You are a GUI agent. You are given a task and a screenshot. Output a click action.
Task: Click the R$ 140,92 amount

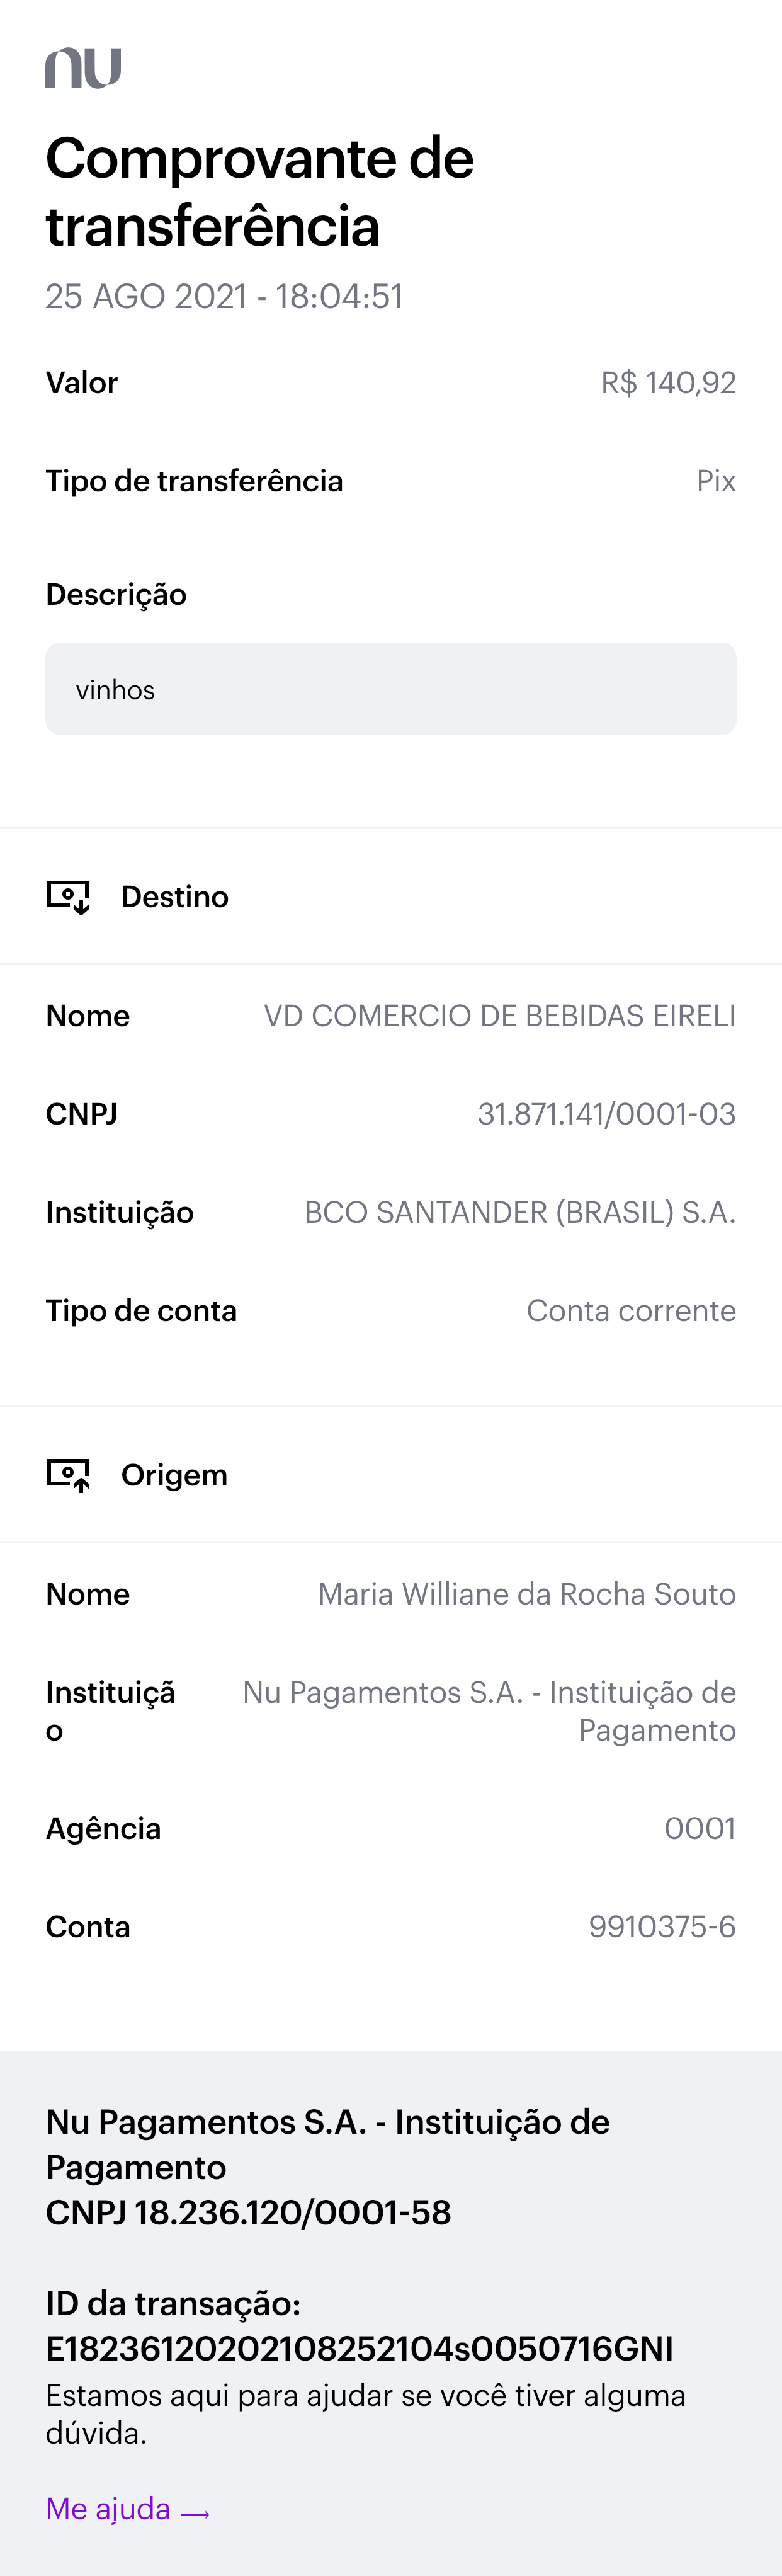(x=668, y=382)
